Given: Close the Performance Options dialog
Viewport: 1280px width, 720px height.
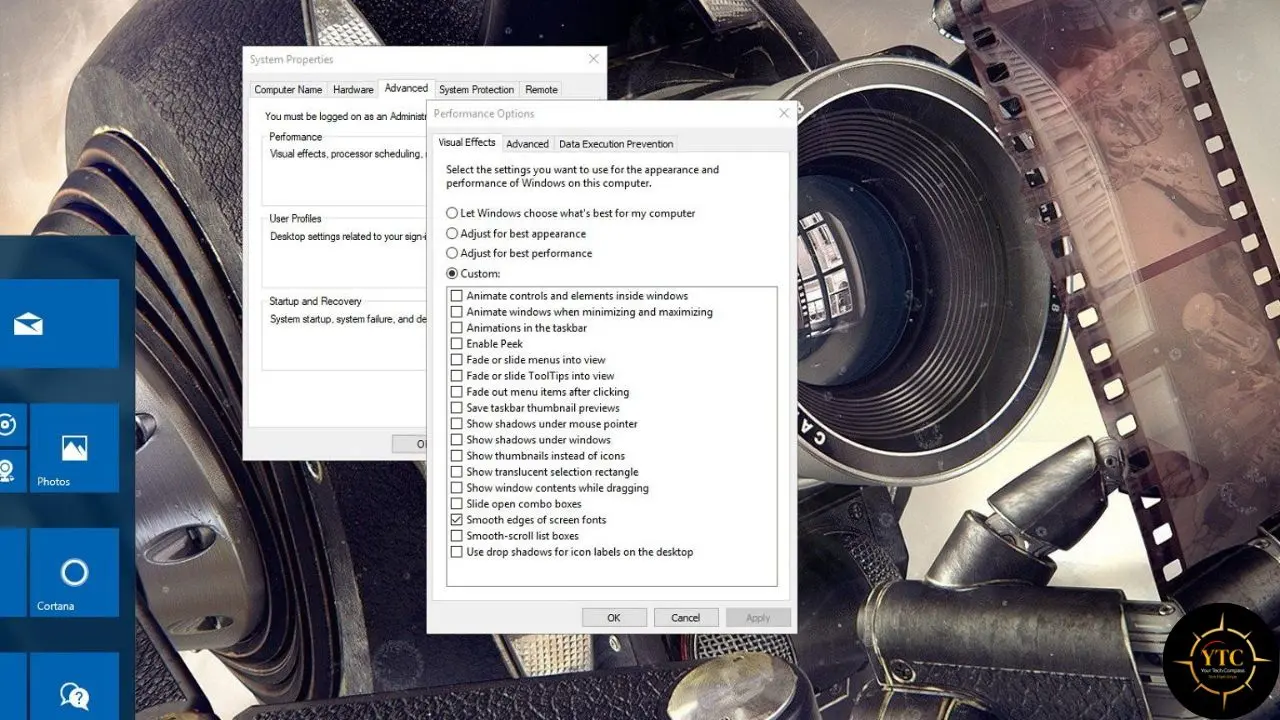Looking at the screenshot, I should (x=784, y=114).
